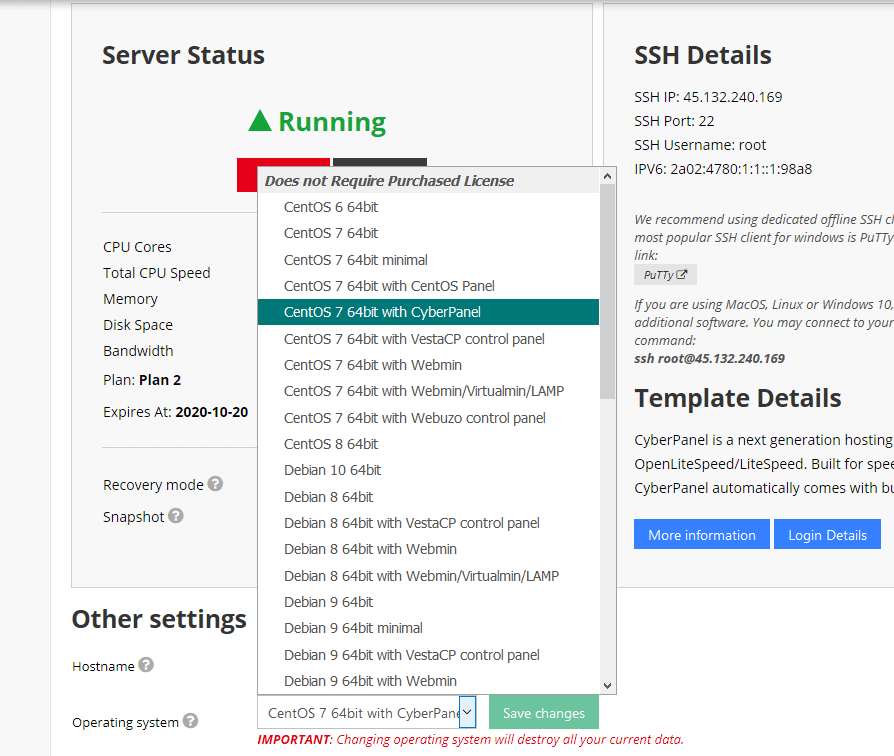This screenshot has height=756, width=894.
Task: Click the Hostname help question icon
Action: (146, 665)
